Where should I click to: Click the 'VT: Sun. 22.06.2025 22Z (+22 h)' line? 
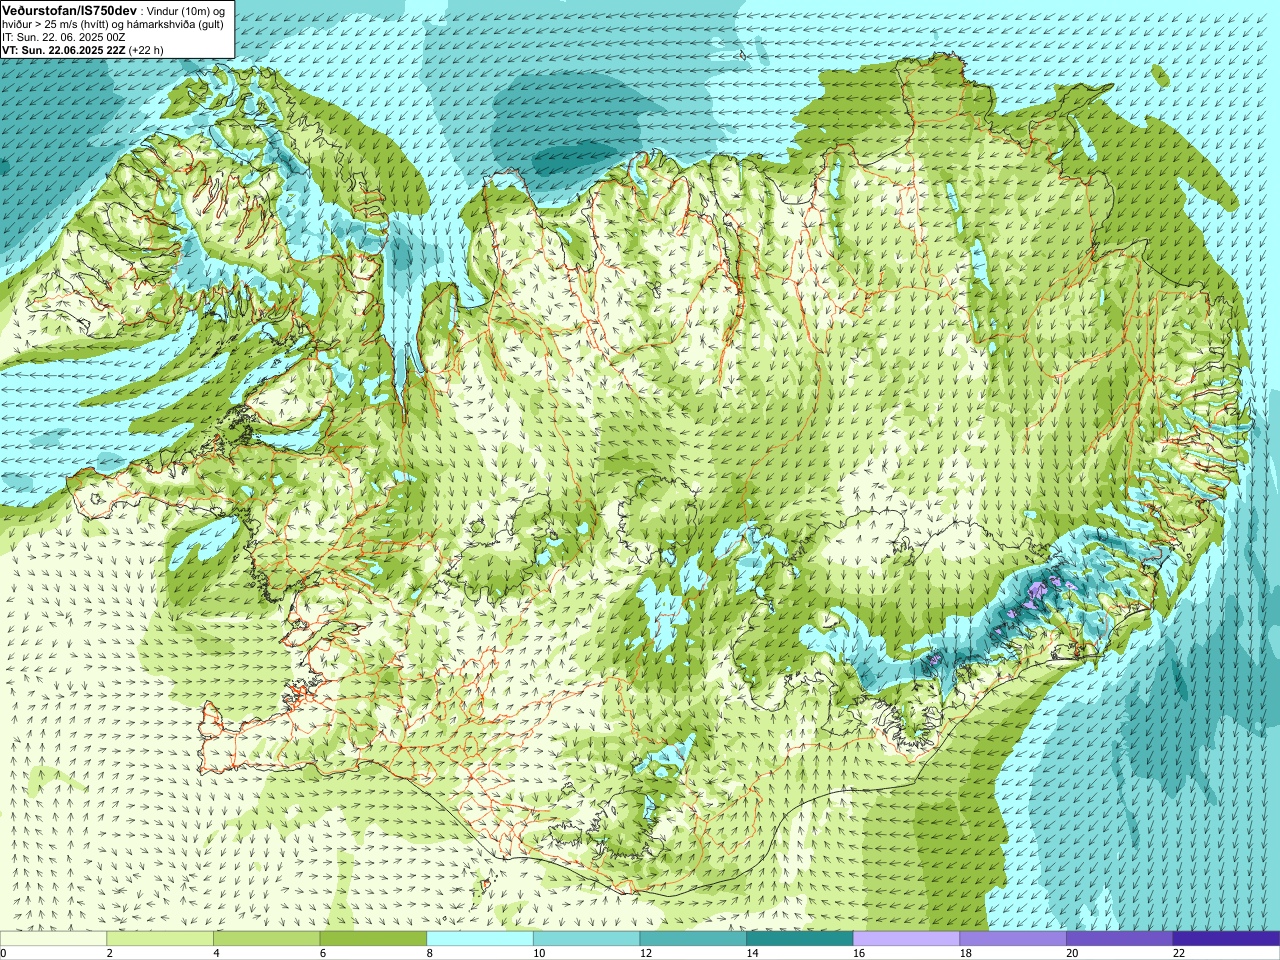[x=82, y=50]
